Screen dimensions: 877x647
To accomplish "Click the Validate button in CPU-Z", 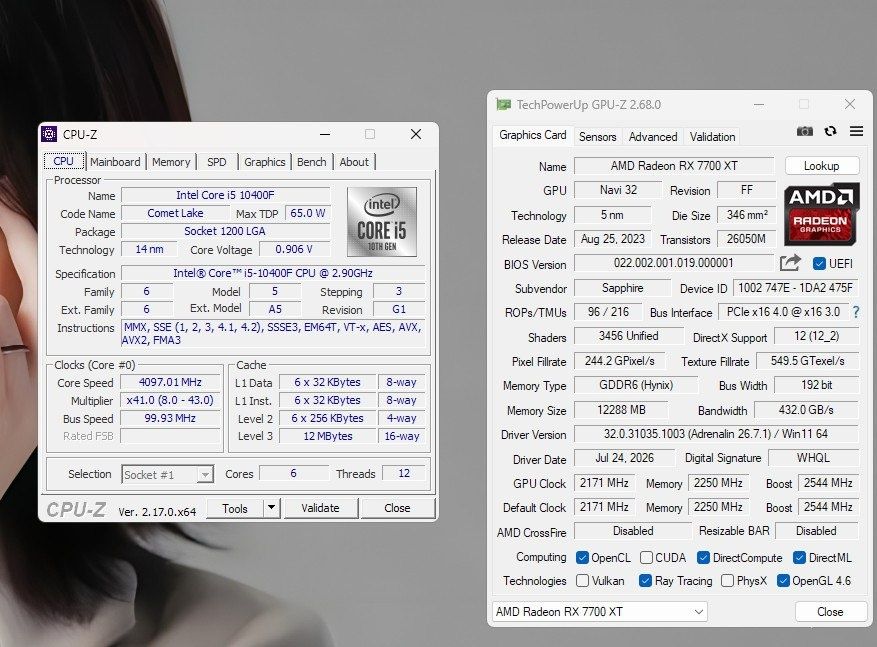I will coord(320,508).
